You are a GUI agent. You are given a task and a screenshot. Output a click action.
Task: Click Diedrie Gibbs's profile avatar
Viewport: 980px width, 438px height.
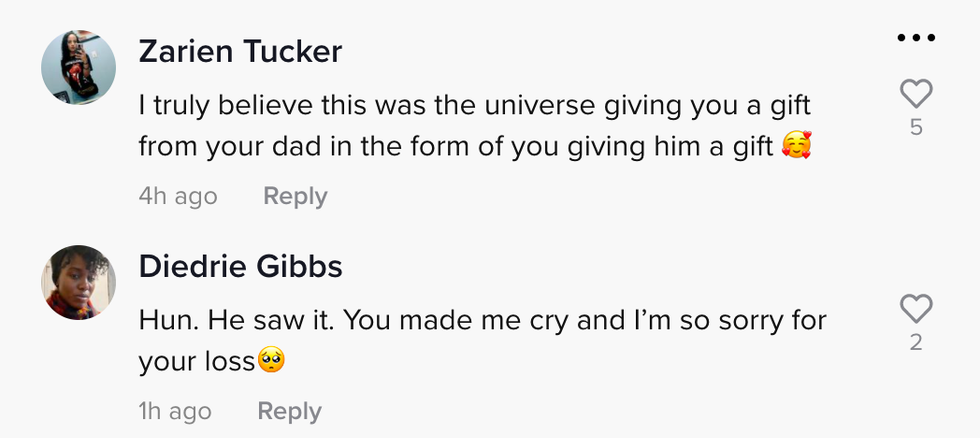(x=78, y=283)
